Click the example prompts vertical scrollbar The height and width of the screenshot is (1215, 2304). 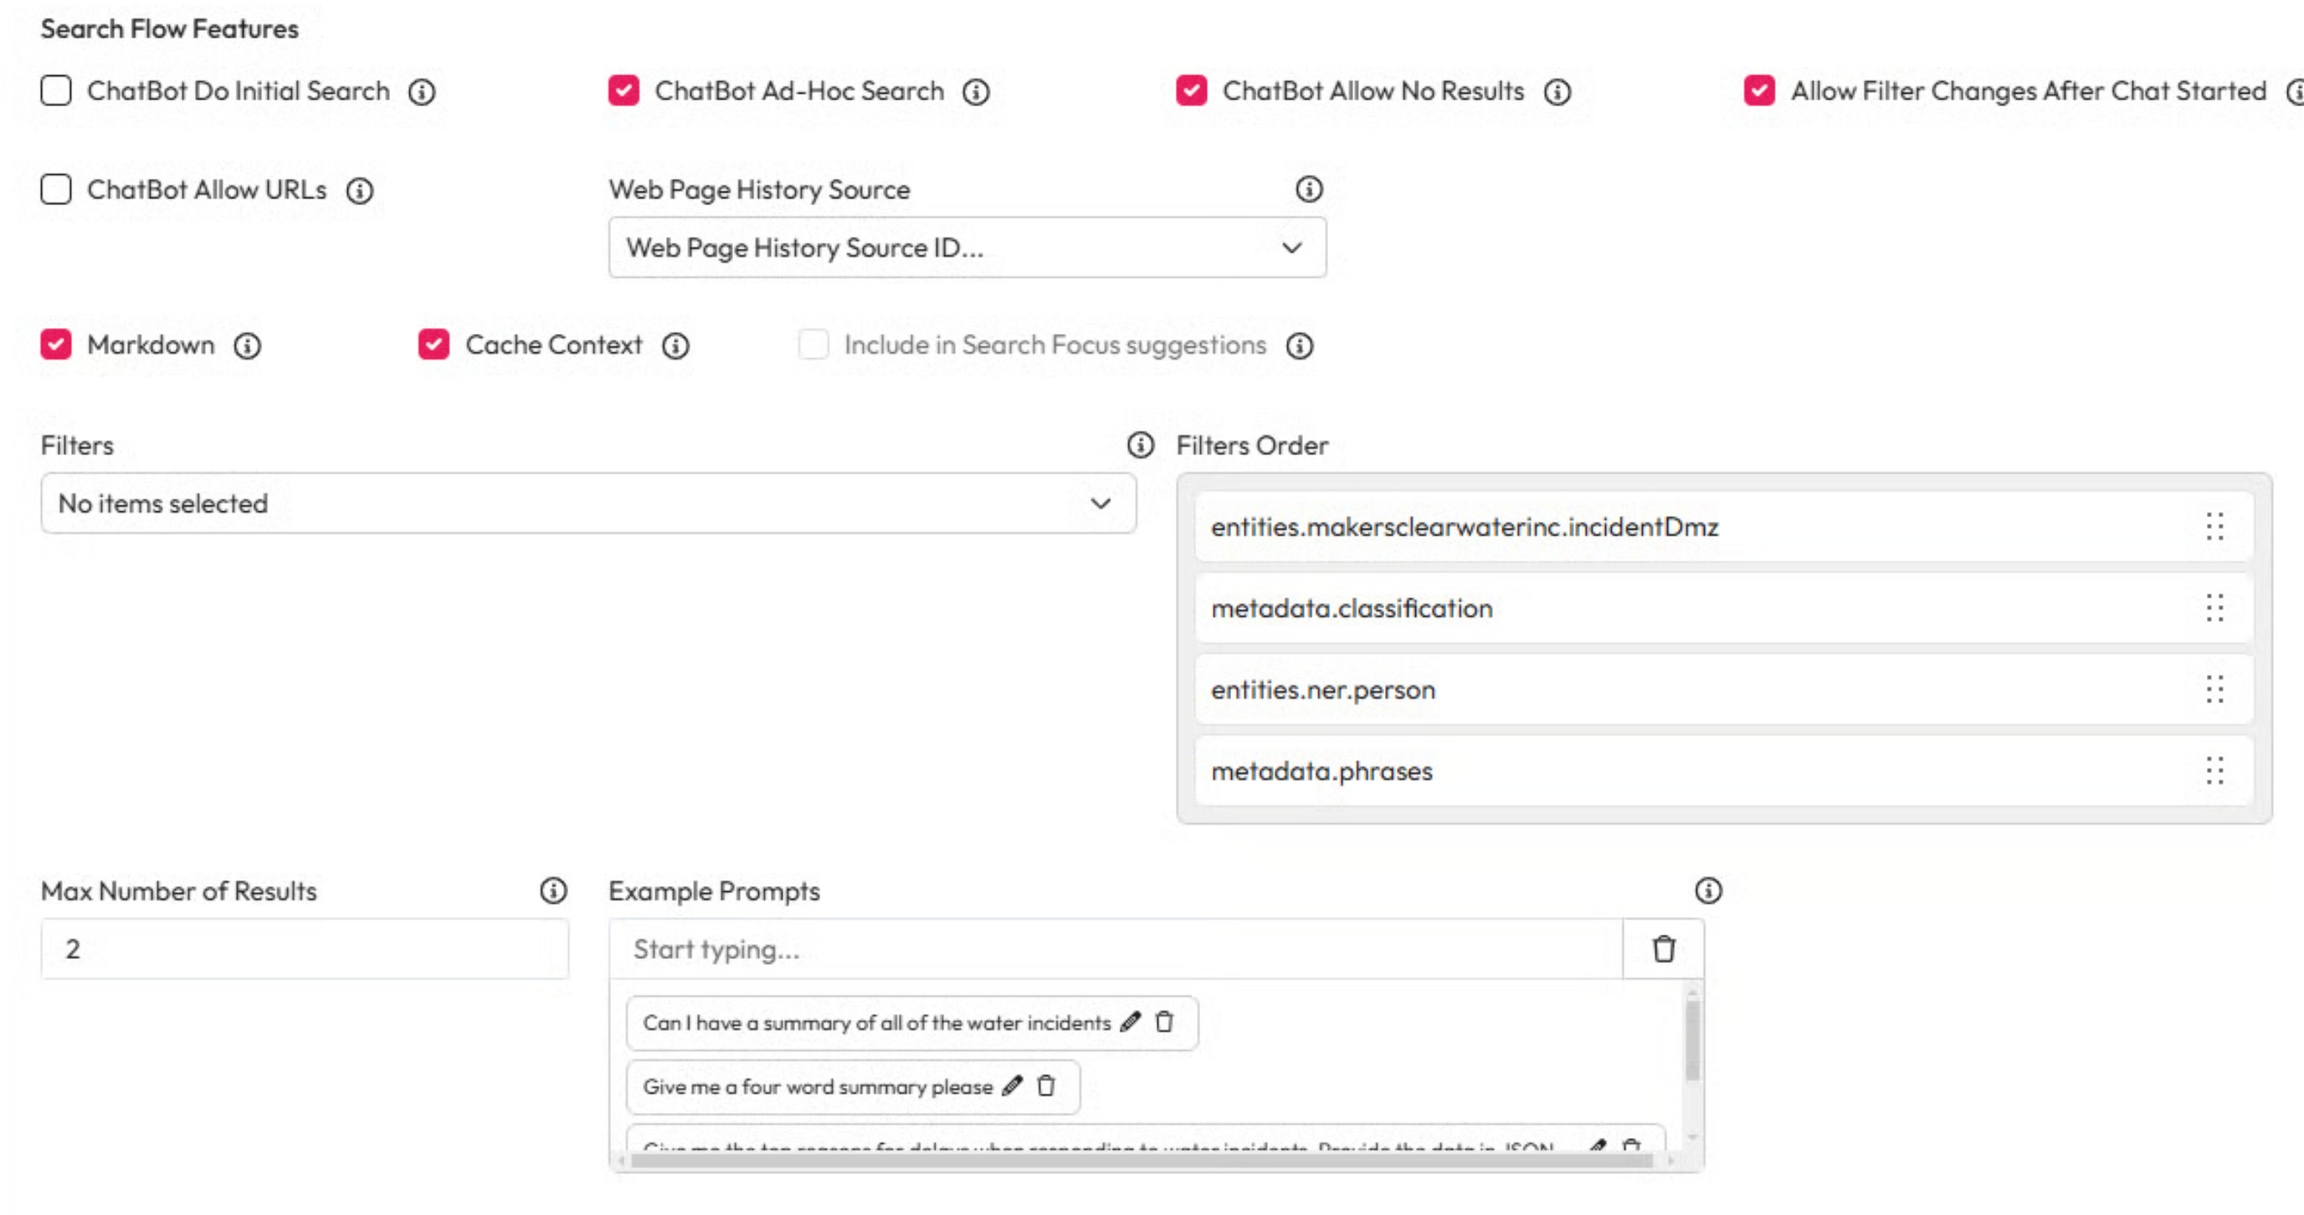click(x=1692, y=1040)
